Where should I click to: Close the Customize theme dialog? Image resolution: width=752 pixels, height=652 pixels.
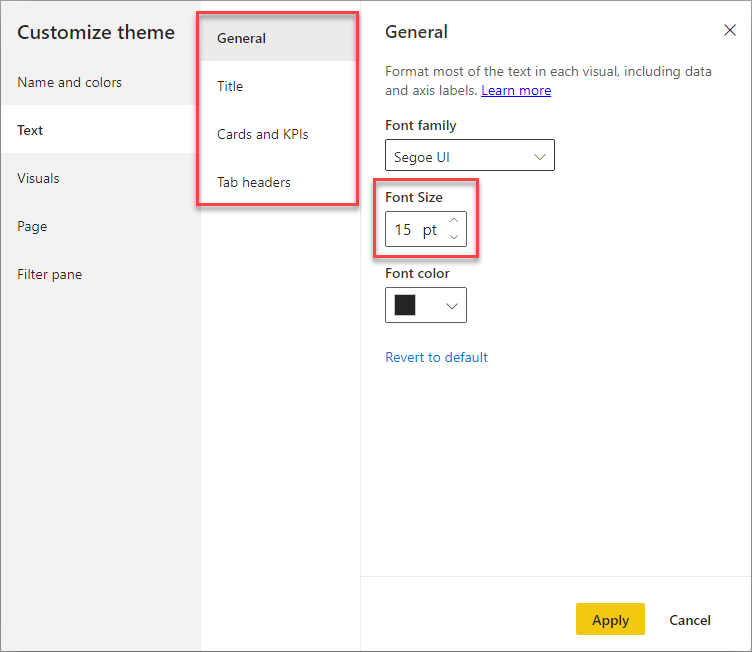point(729,30)
